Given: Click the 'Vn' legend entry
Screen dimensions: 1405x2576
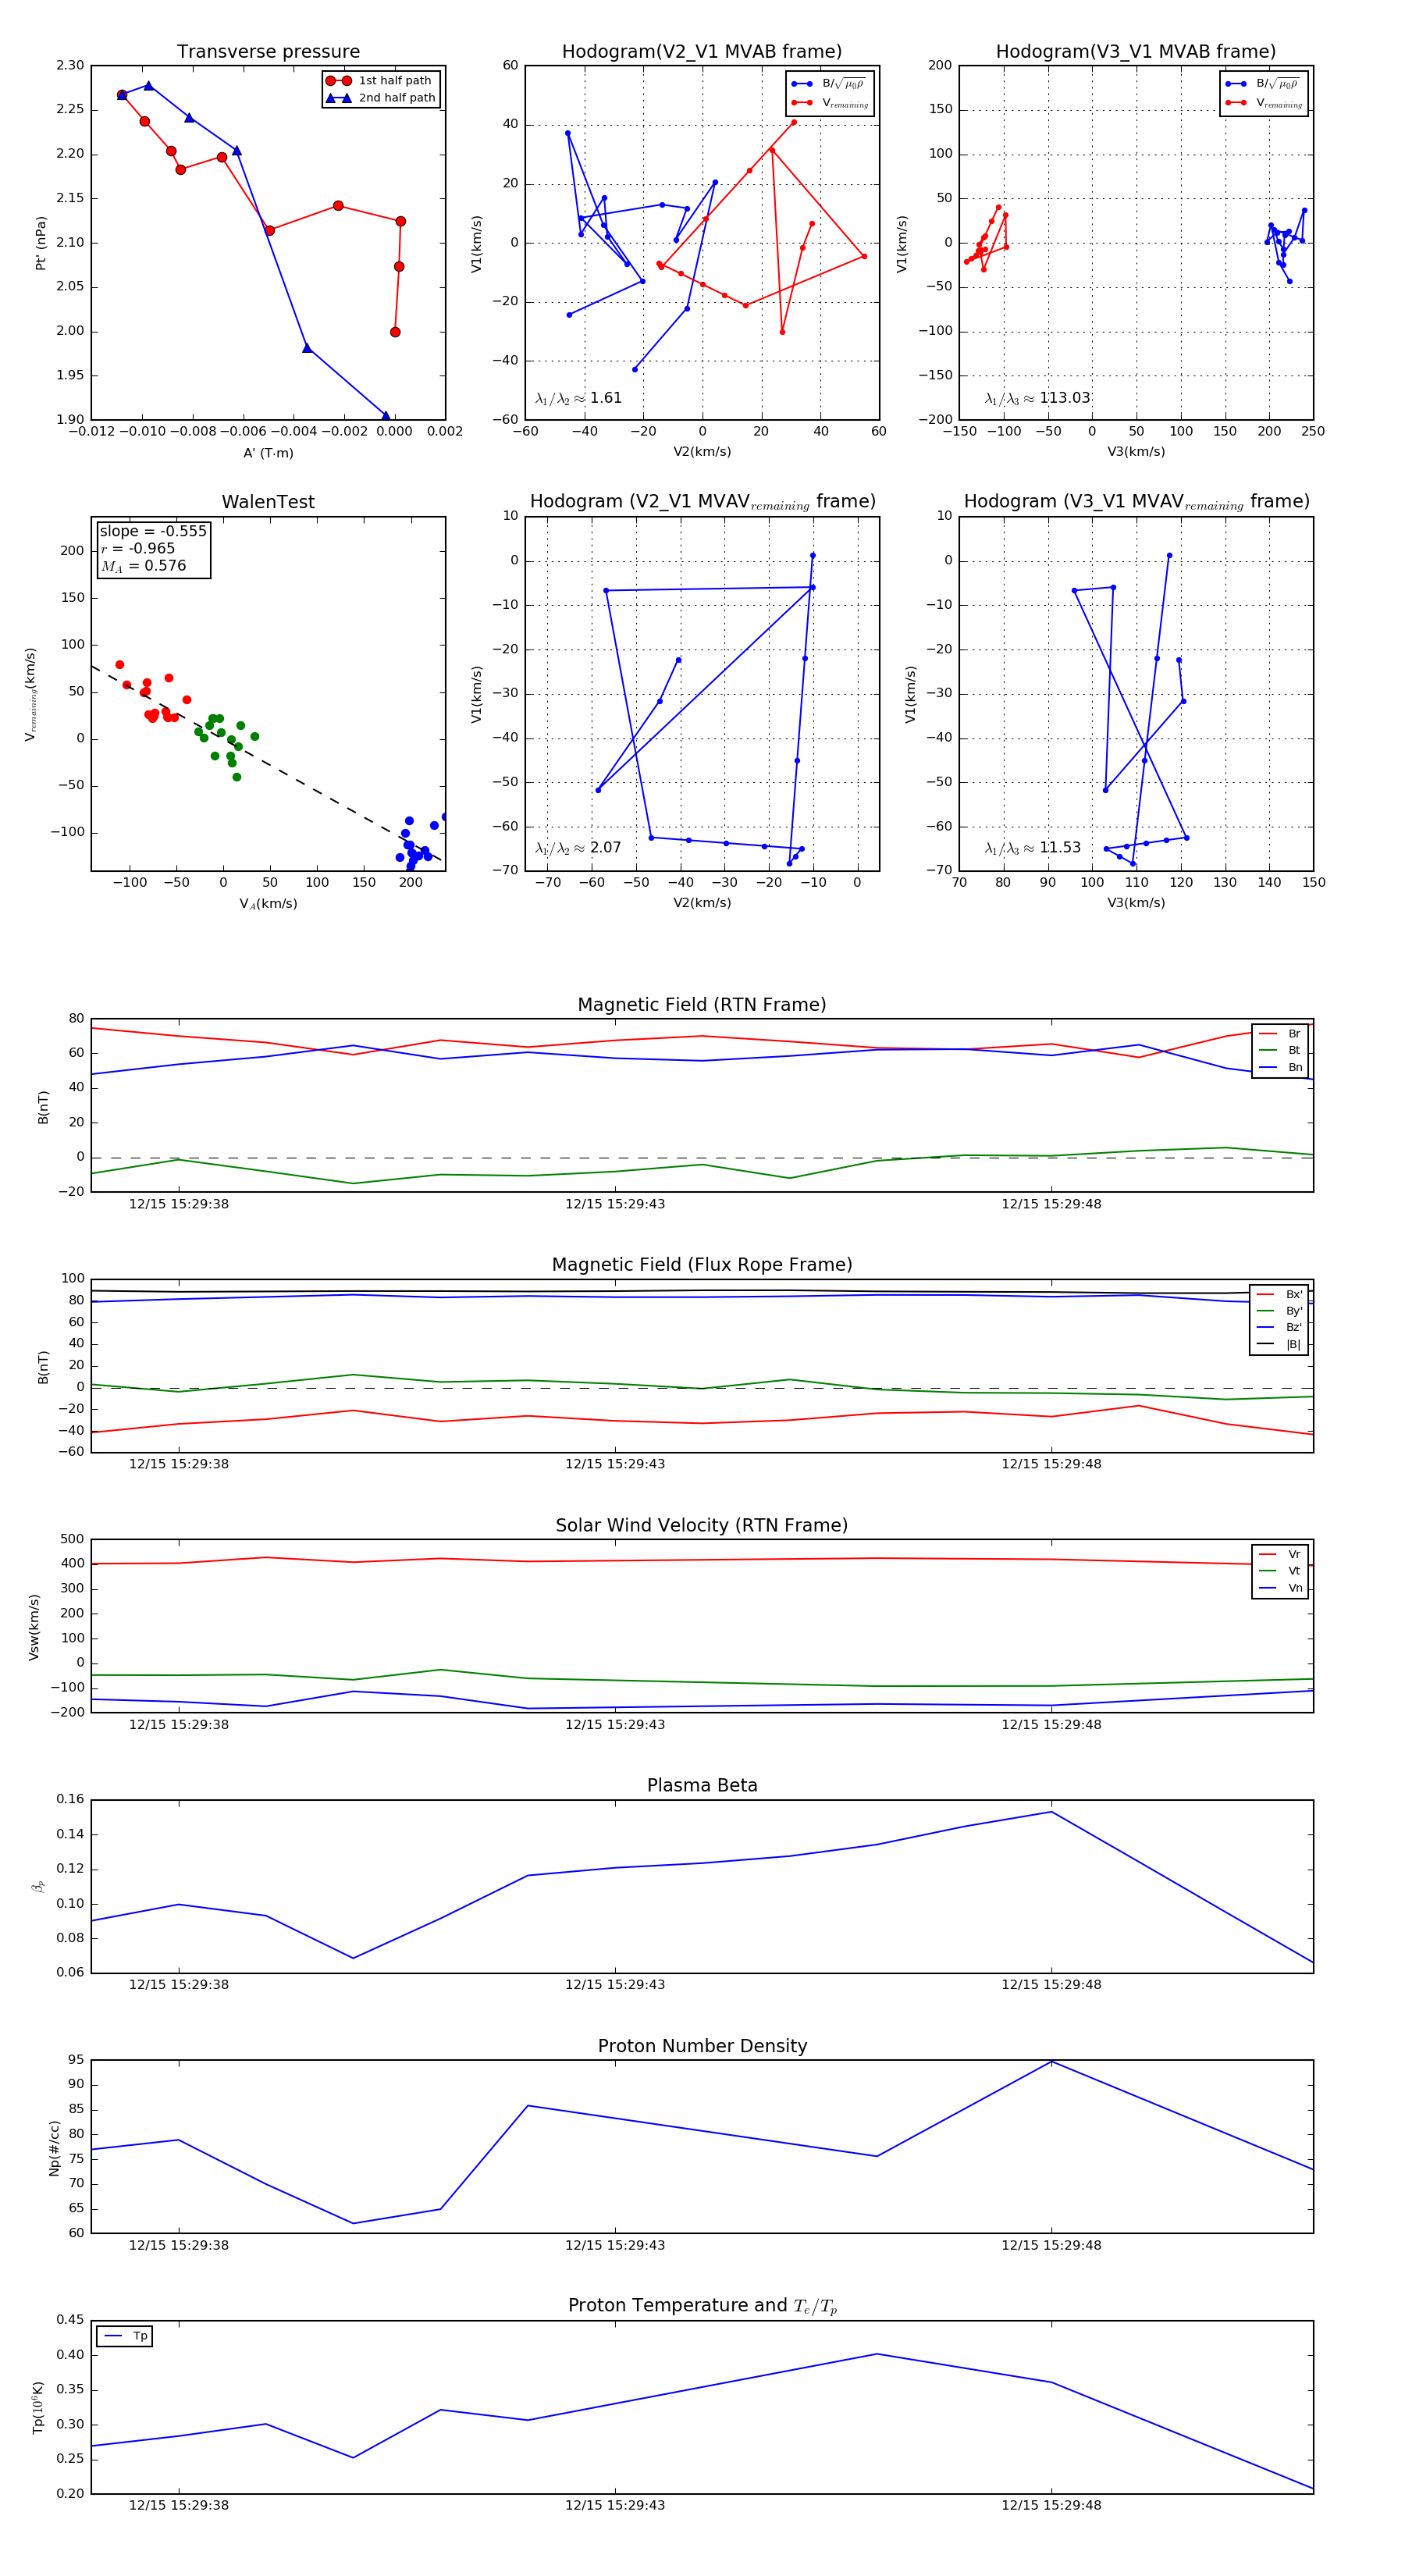Looking at the screenshot, I should coord(1280,1588).
